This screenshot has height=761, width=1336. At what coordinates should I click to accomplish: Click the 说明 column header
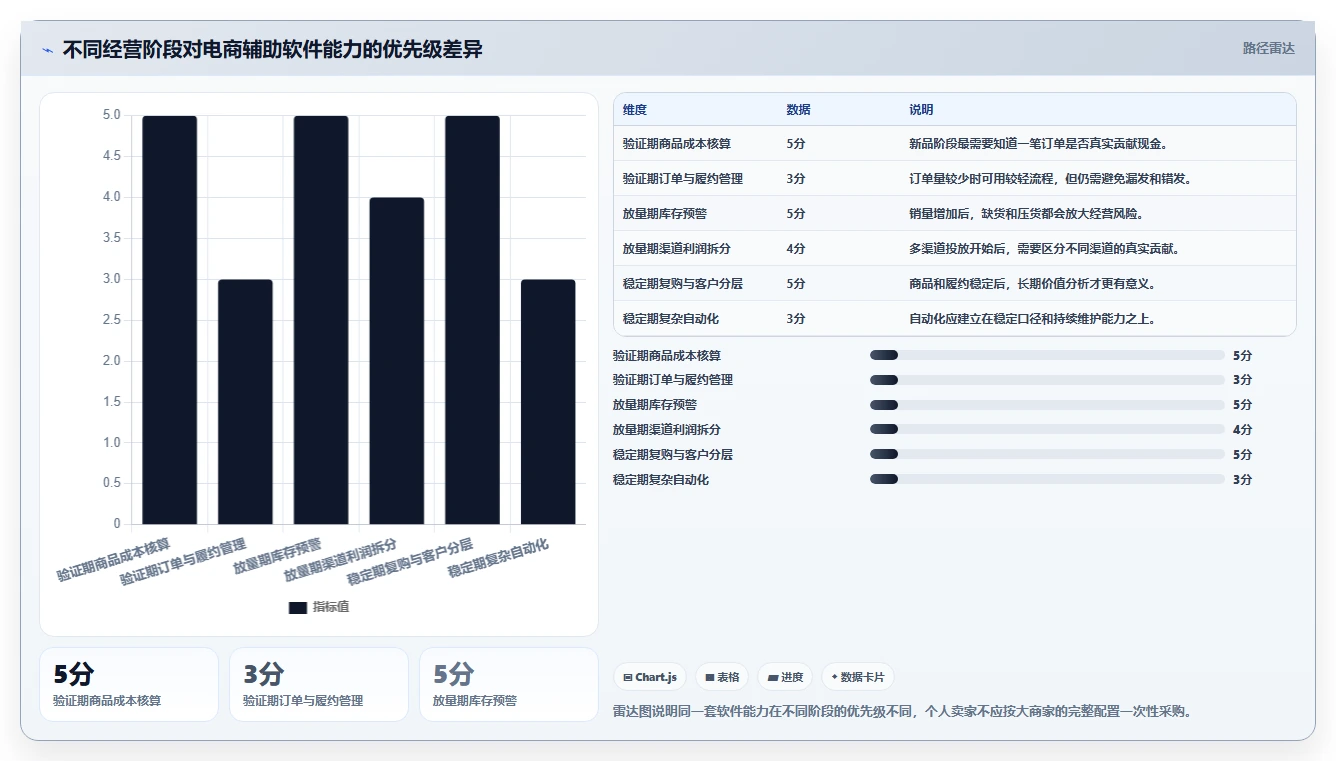921,110
